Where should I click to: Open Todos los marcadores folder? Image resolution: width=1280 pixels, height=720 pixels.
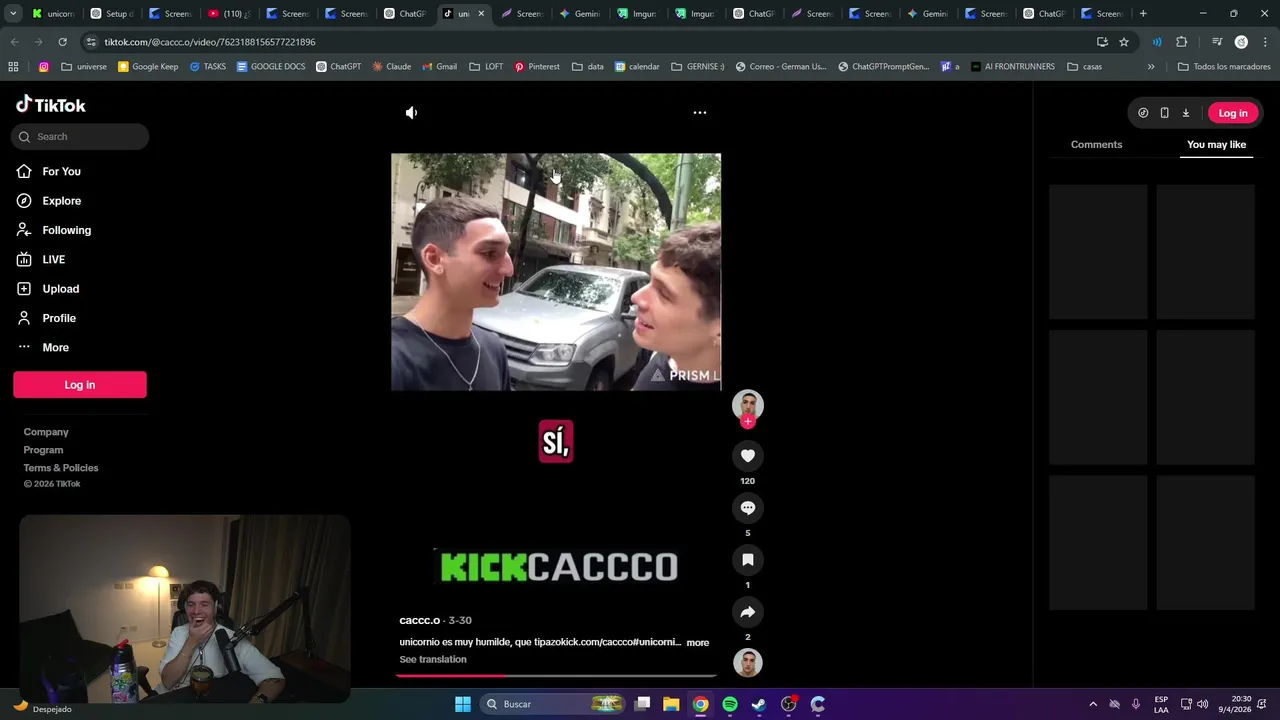click(x=1225, y=67)
